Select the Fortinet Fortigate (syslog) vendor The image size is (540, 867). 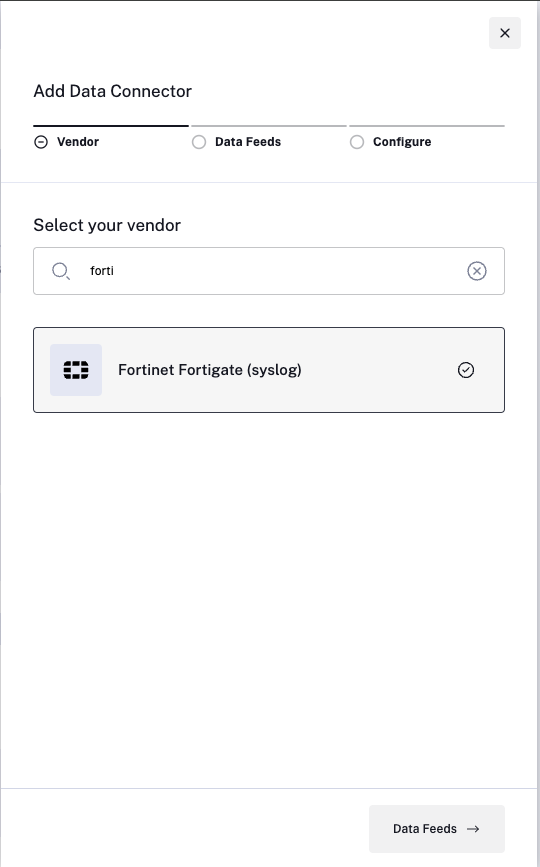(269, 370)
